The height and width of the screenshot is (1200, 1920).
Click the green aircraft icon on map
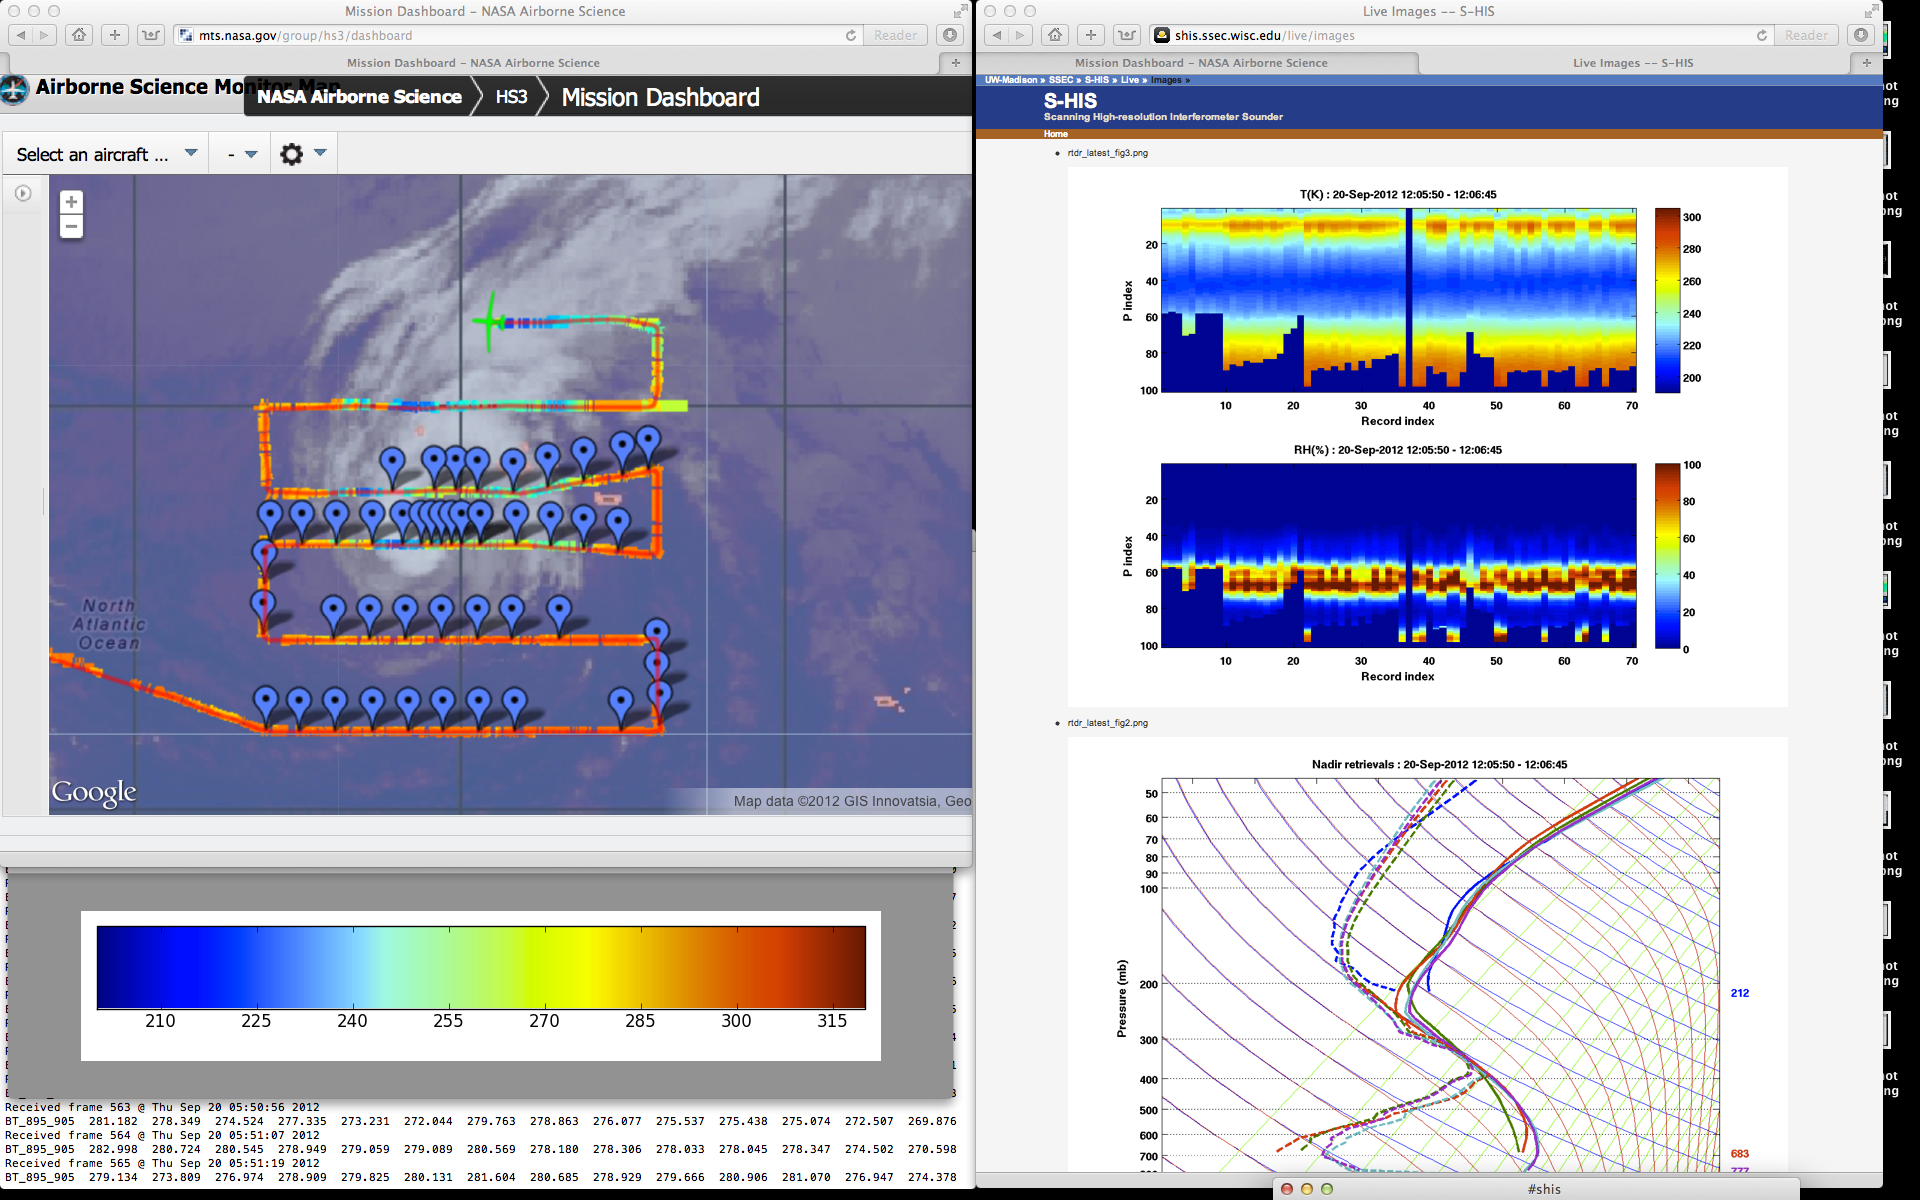(x=489, y=321)
